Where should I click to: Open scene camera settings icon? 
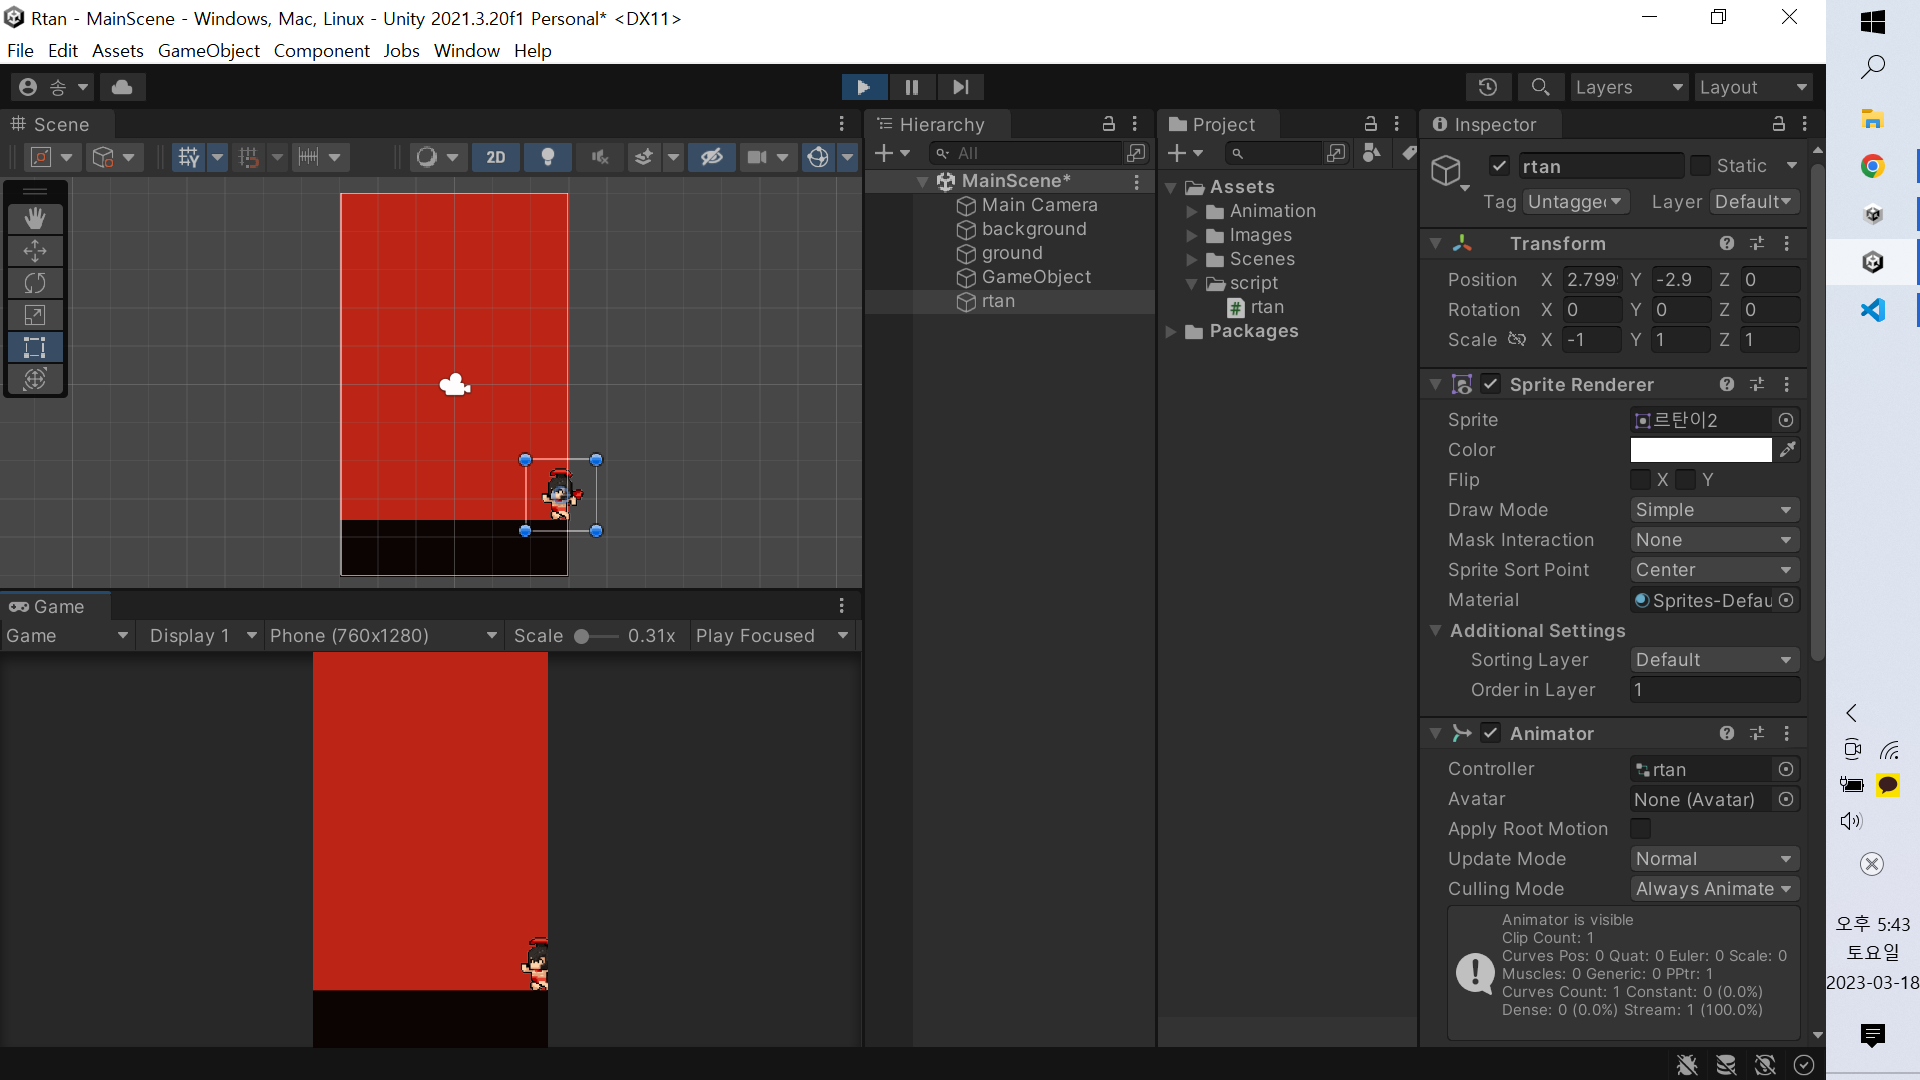(758, 157)
